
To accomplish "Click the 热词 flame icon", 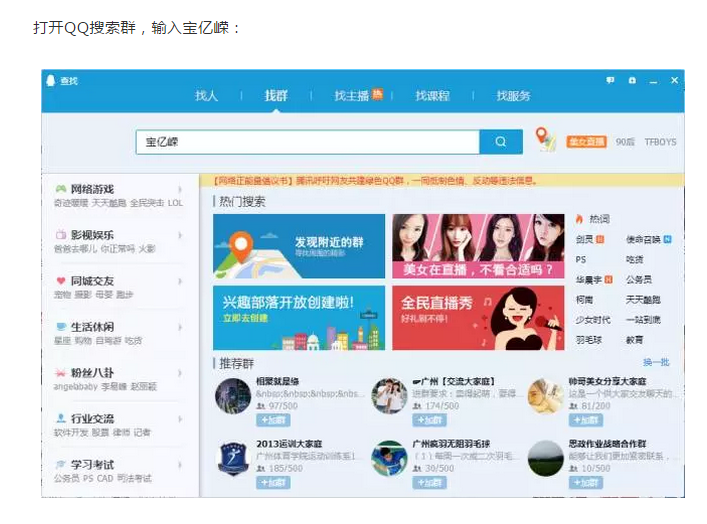I will click(579, 219).
